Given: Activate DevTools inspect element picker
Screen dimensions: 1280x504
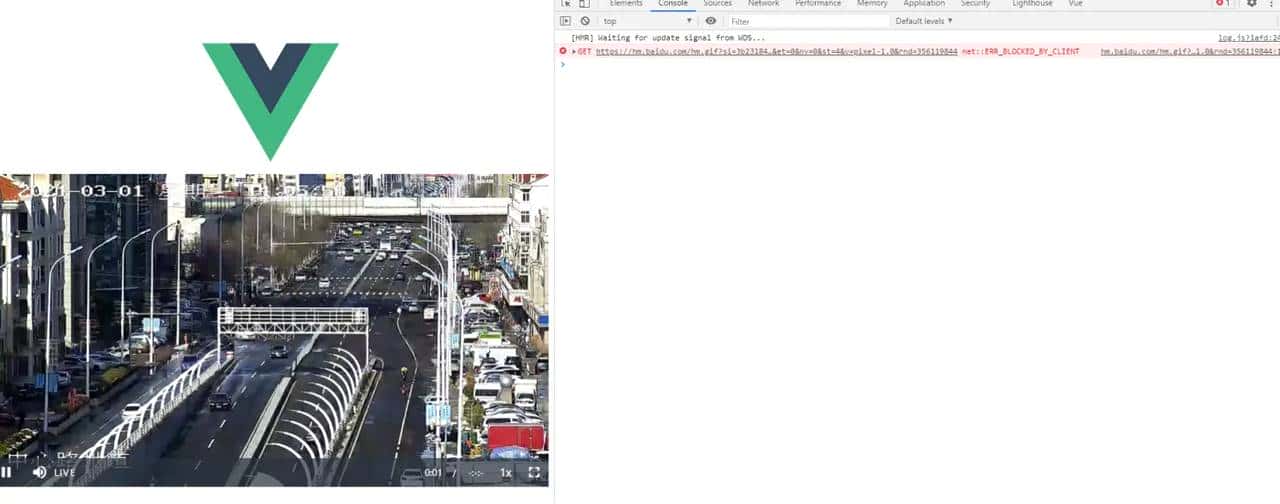Looking at the screenshot, I should coord(566,4).
